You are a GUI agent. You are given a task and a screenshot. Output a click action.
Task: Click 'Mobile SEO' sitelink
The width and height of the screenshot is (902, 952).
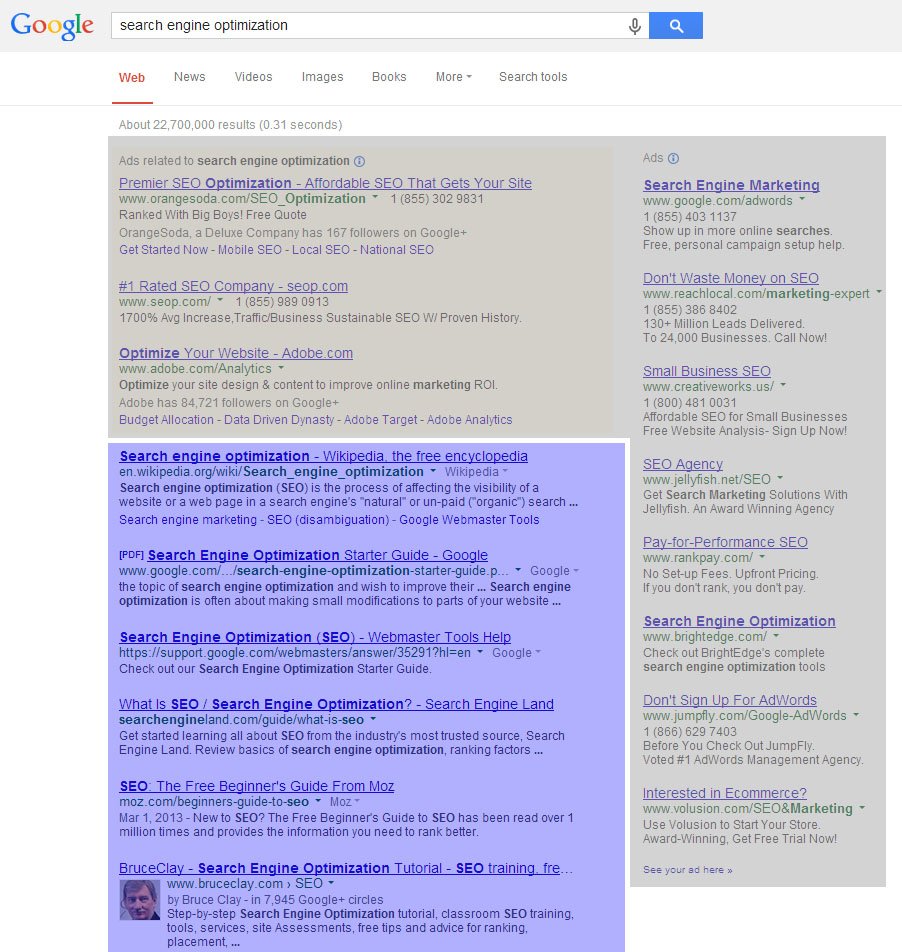pos(249,250)
